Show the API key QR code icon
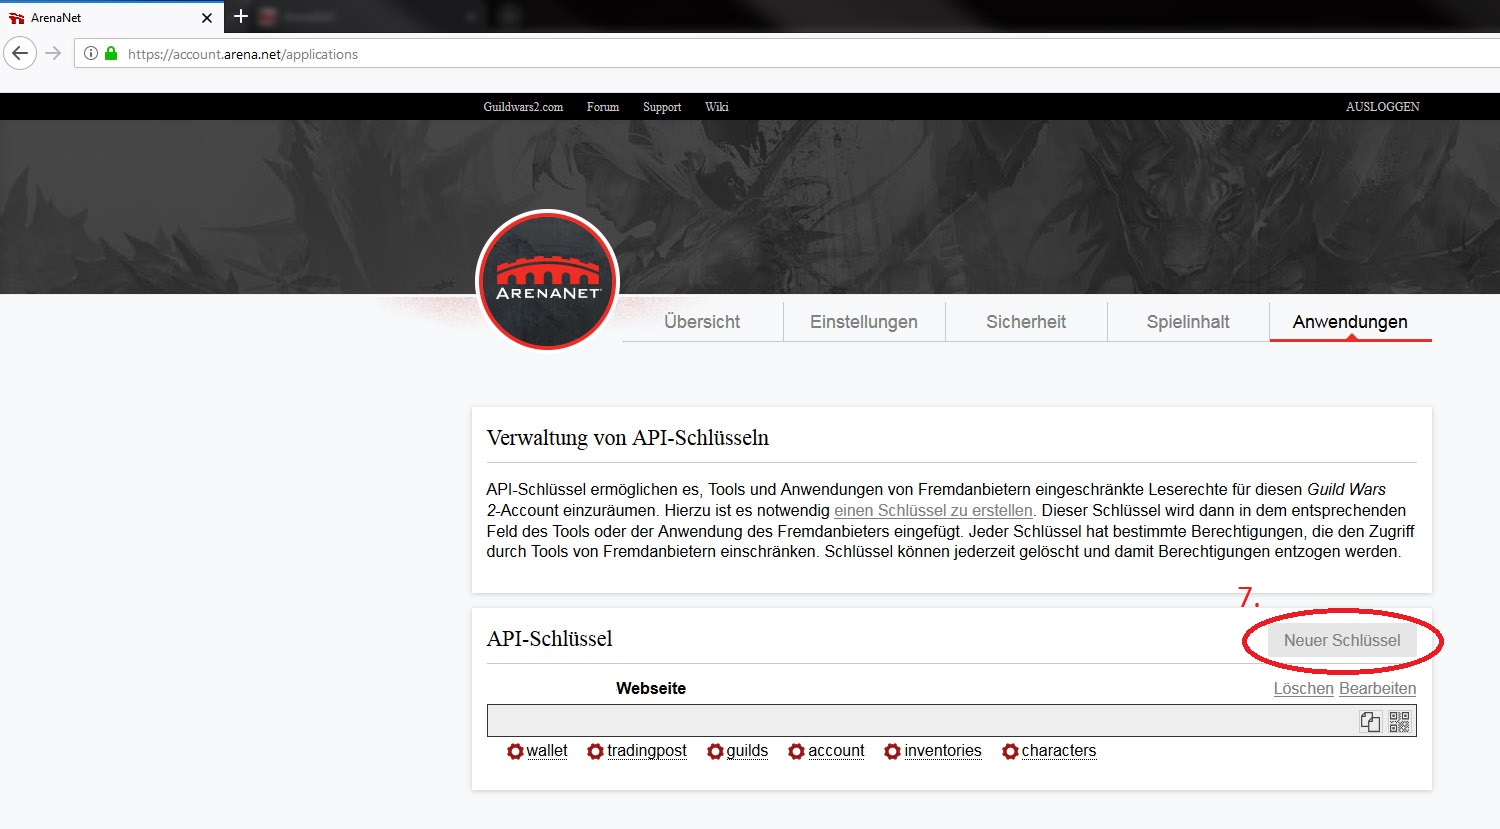Image resolution: width=1500 pixels, height=829 pixels. [x=1399, y=721]
